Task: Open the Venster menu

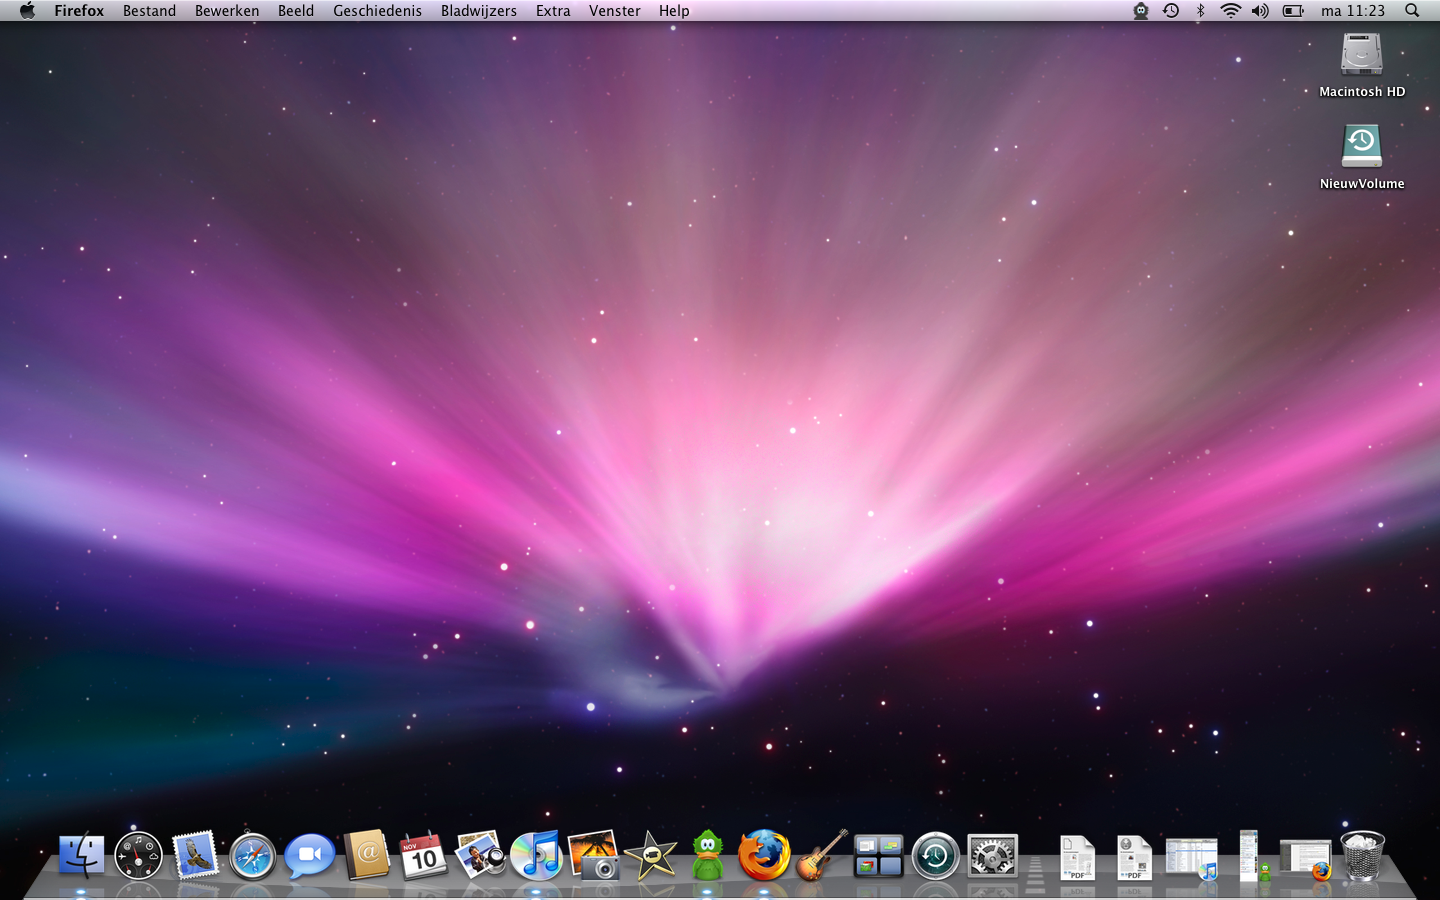Action: point(614,11)
